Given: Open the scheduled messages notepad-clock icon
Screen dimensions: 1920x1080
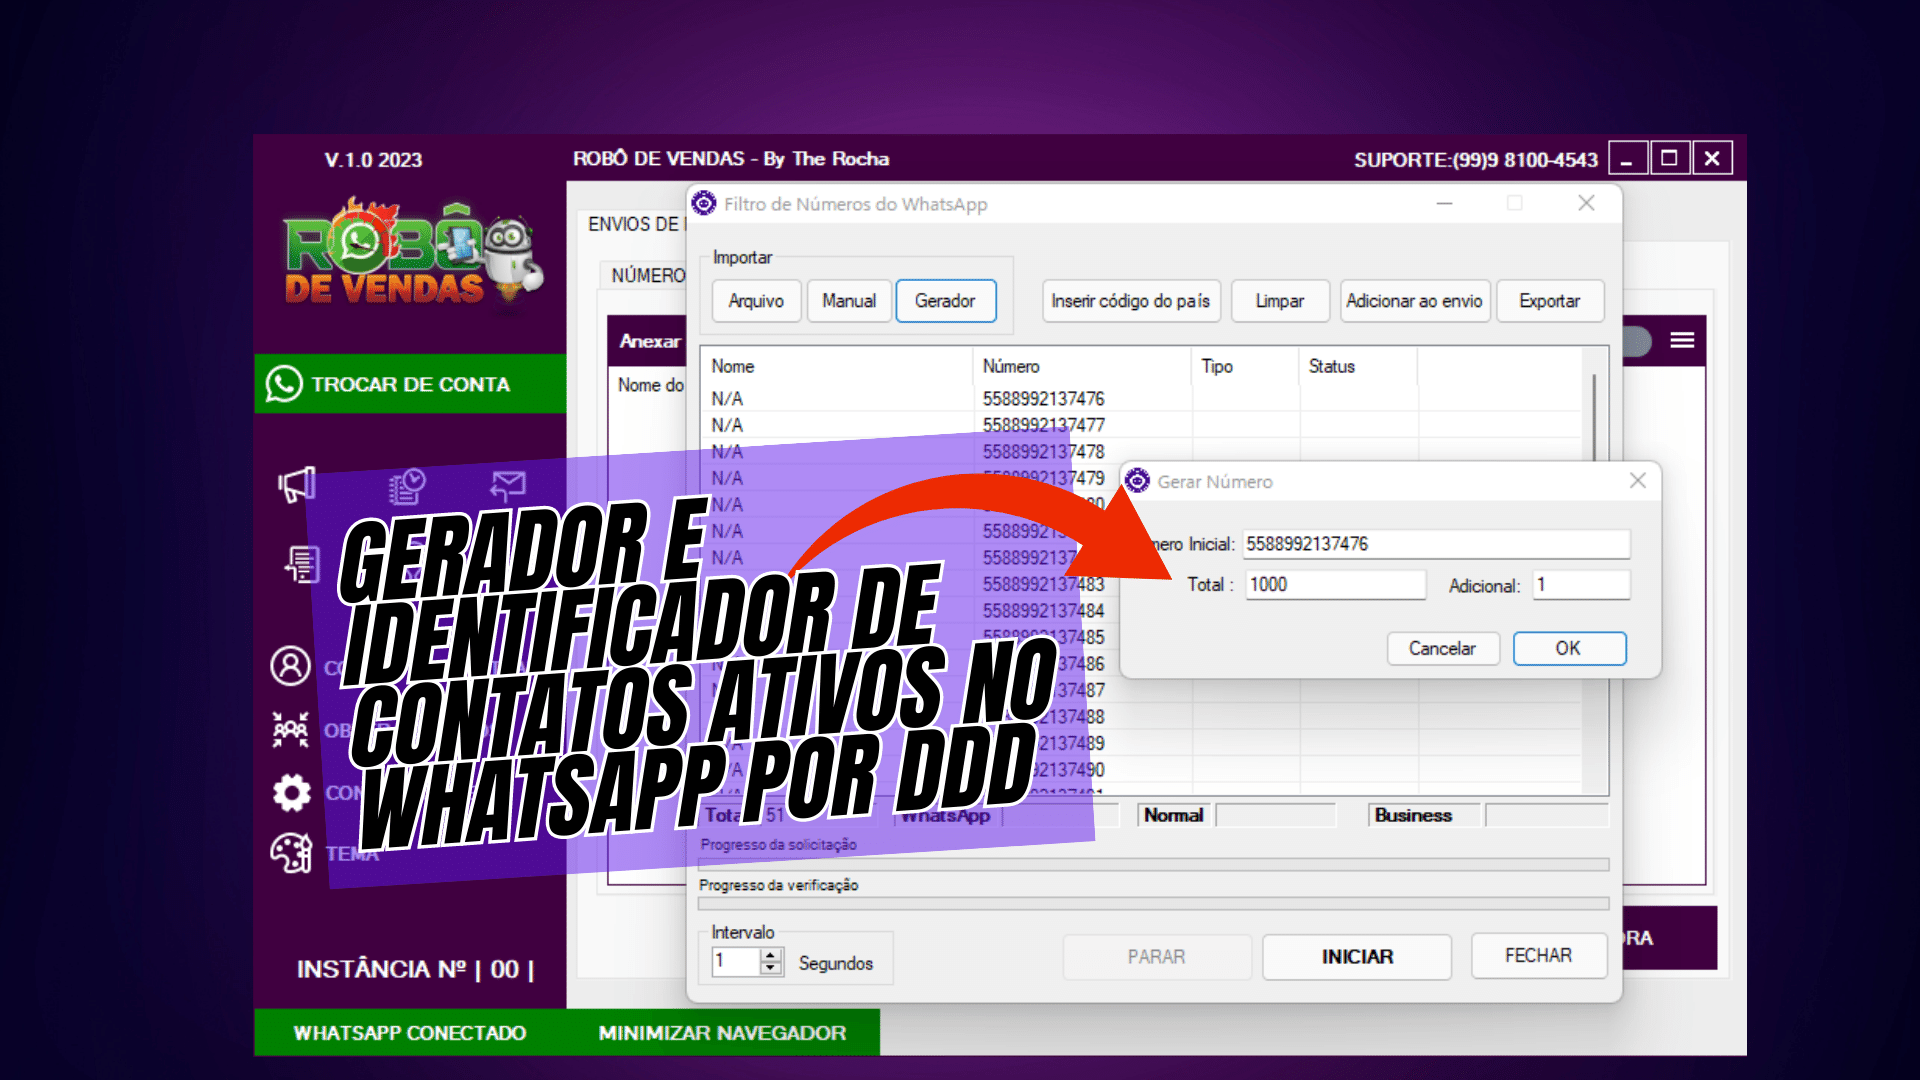Looking at the screenshot, I should 407,486.
